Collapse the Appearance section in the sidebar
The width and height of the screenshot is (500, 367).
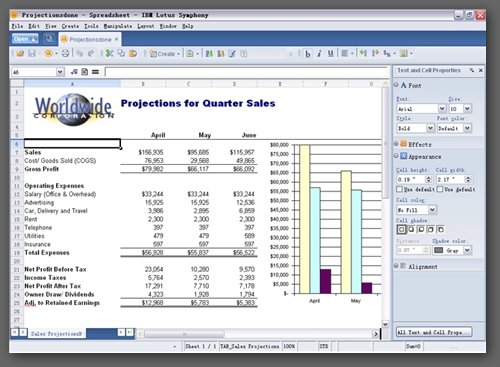click(396, 156)
